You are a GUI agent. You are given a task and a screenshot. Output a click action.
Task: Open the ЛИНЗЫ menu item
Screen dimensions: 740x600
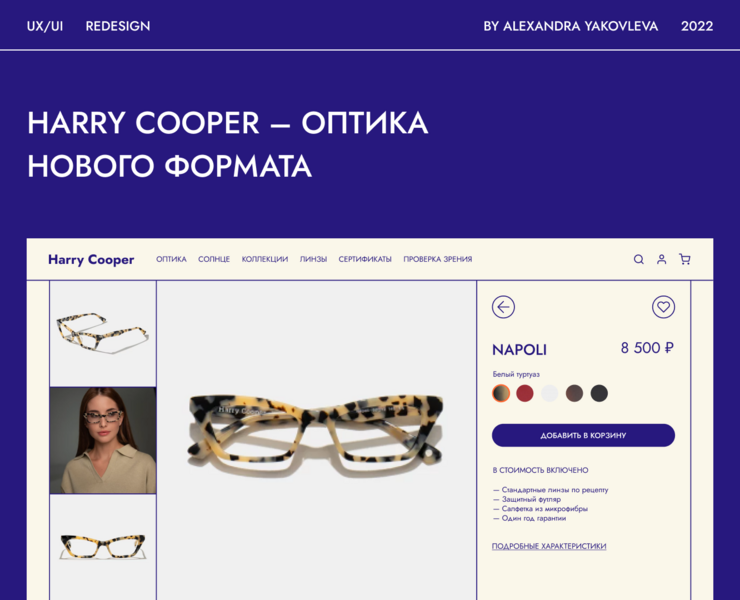(313, 259)
